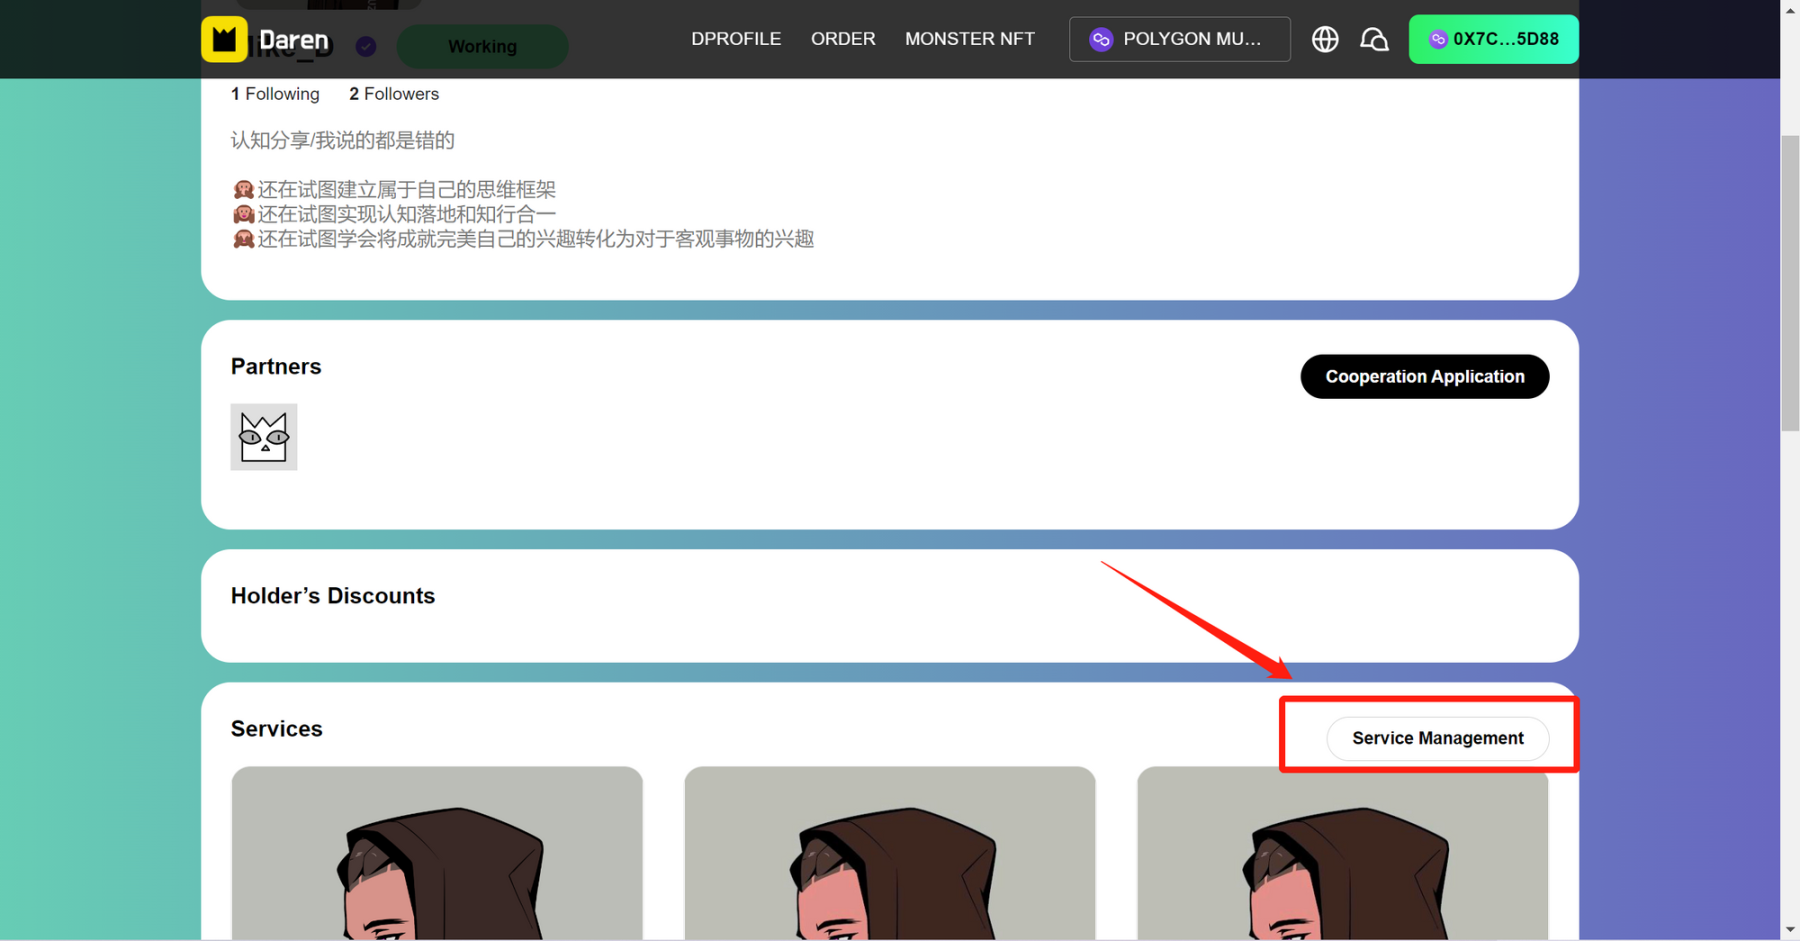Click the yellow Daren logo icon
This screenshot has width=1800, height=941.
pyautogui.click(x=224, y=40)
